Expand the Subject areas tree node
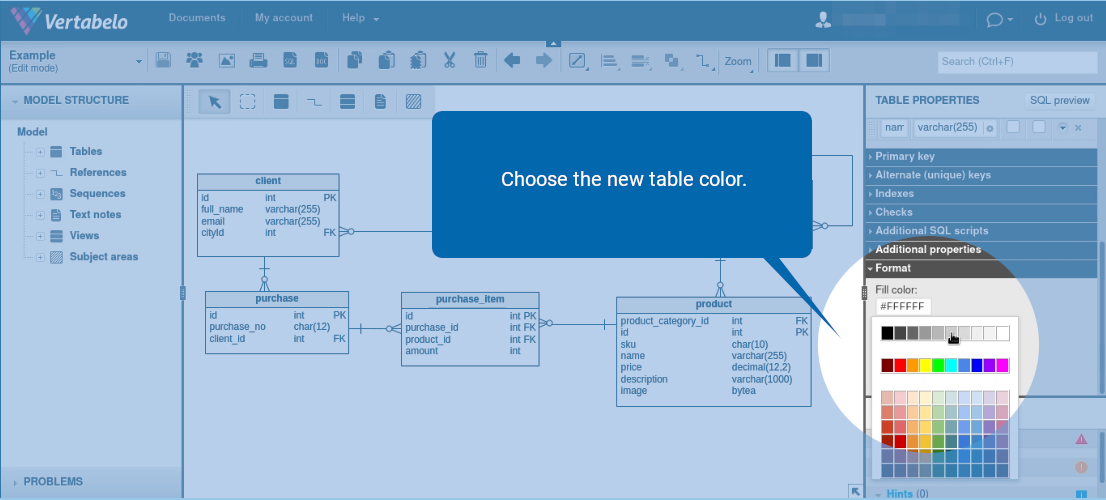 (40, 257)
